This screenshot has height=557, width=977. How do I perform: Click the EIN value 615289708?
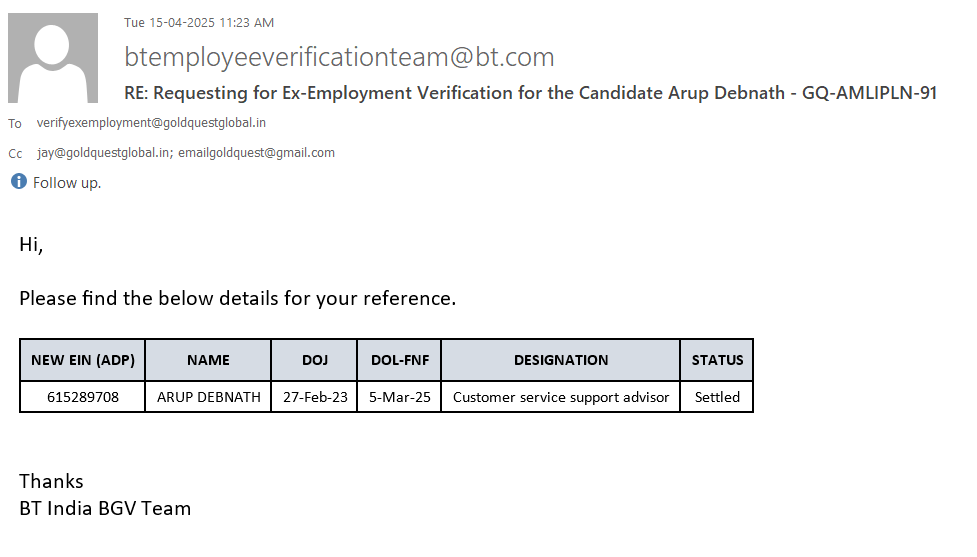click(x=83, y=397)
